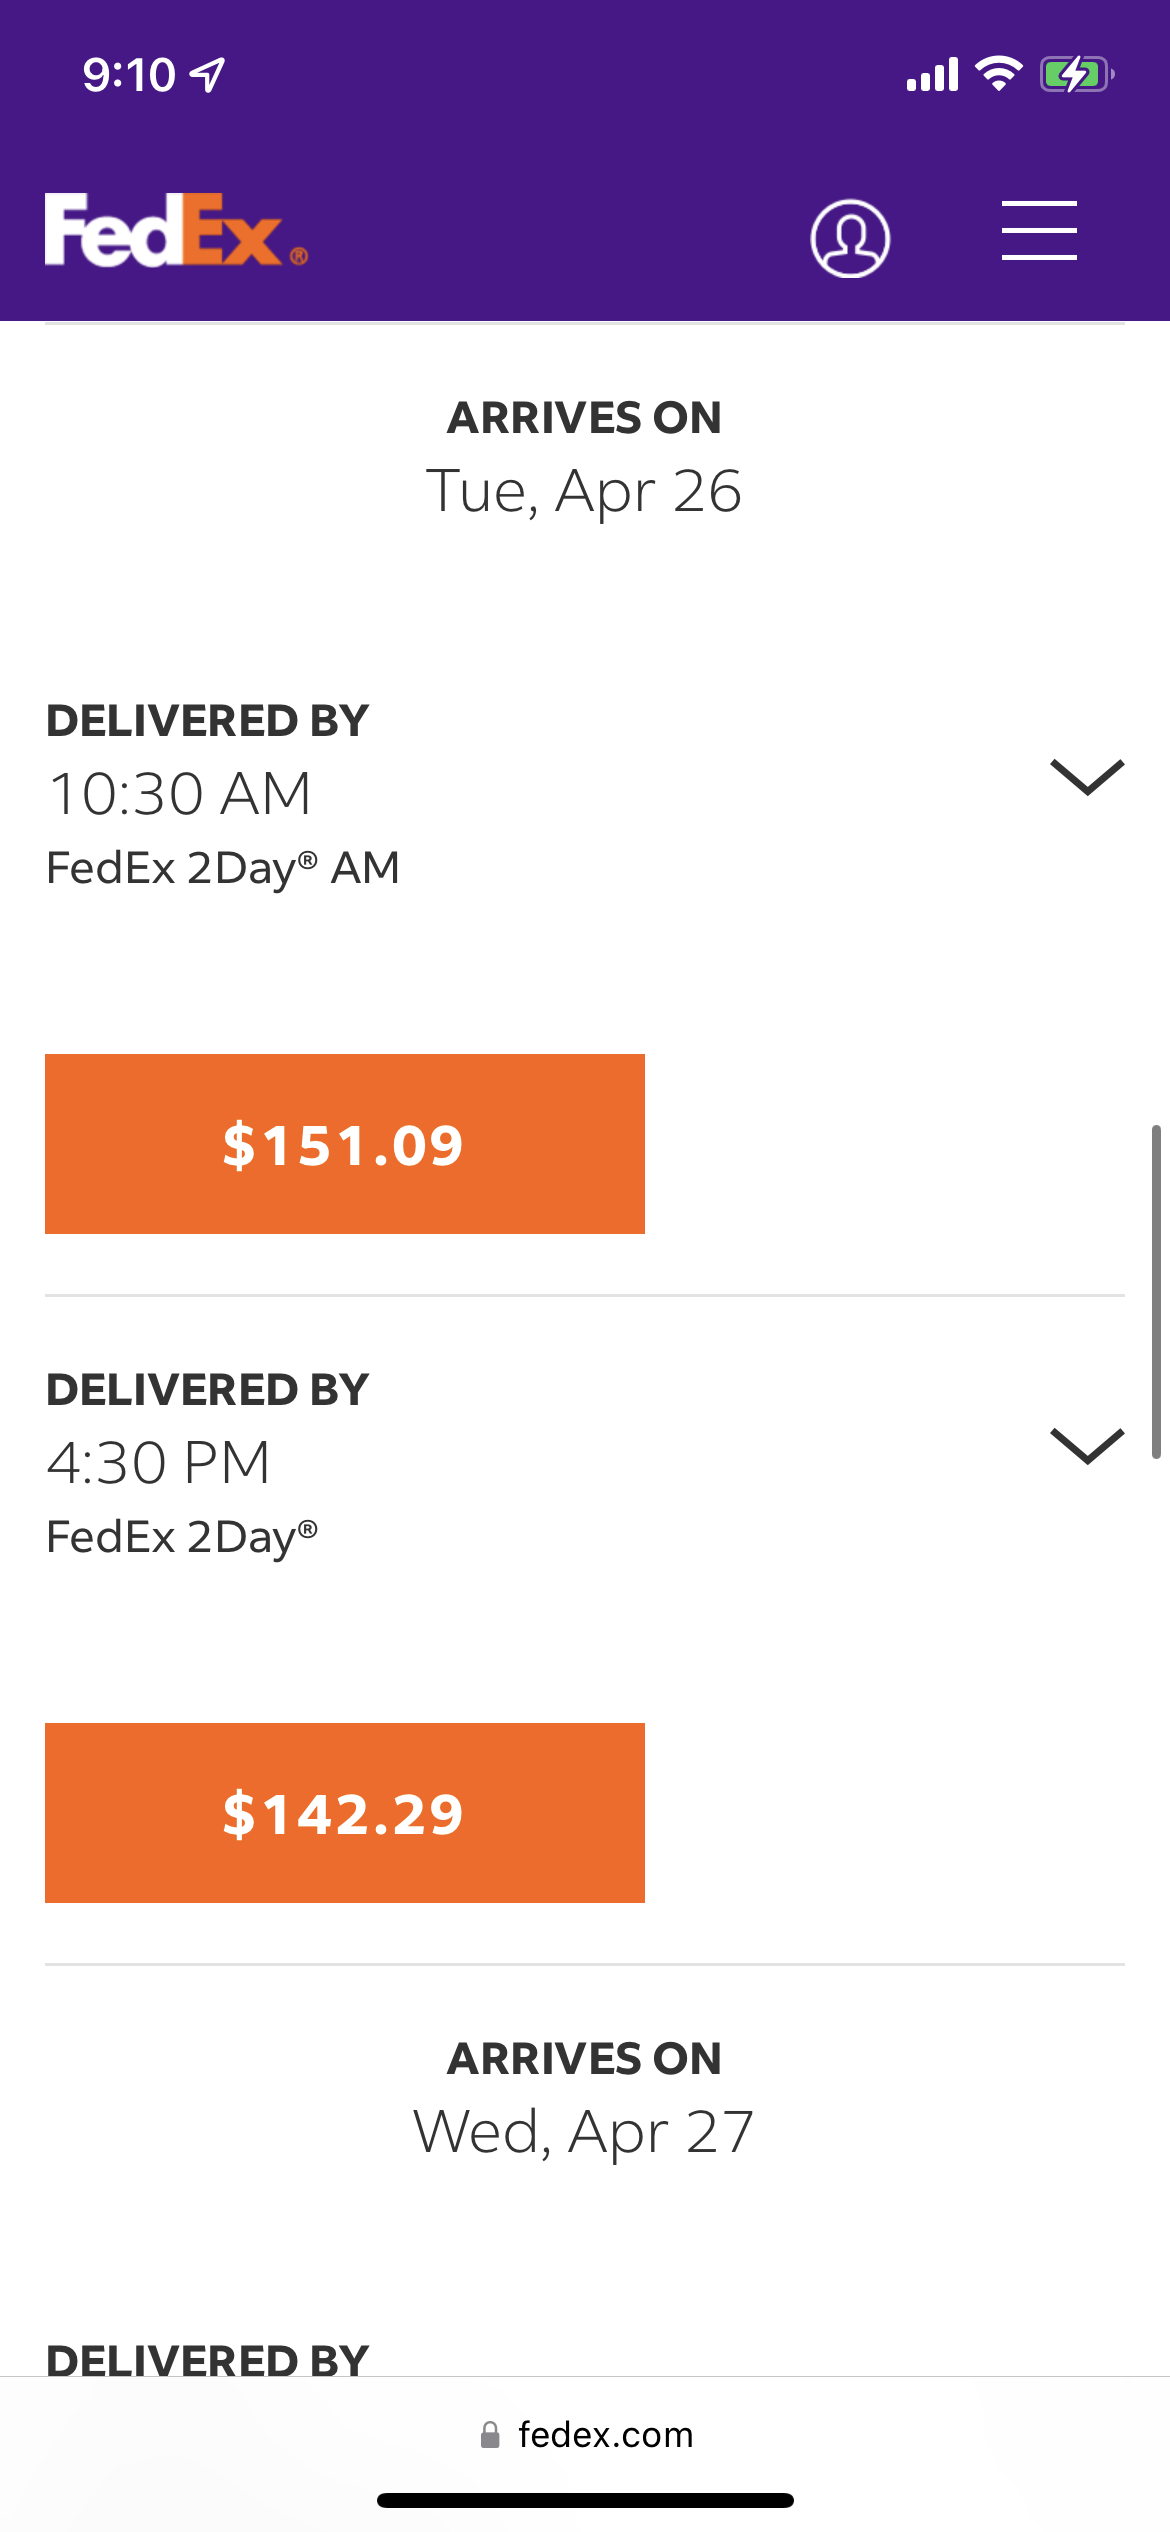Viewport: 1170px width, 2532px height.
Task: Tap the location arrow status icon
Action: [x=208, y=75]
